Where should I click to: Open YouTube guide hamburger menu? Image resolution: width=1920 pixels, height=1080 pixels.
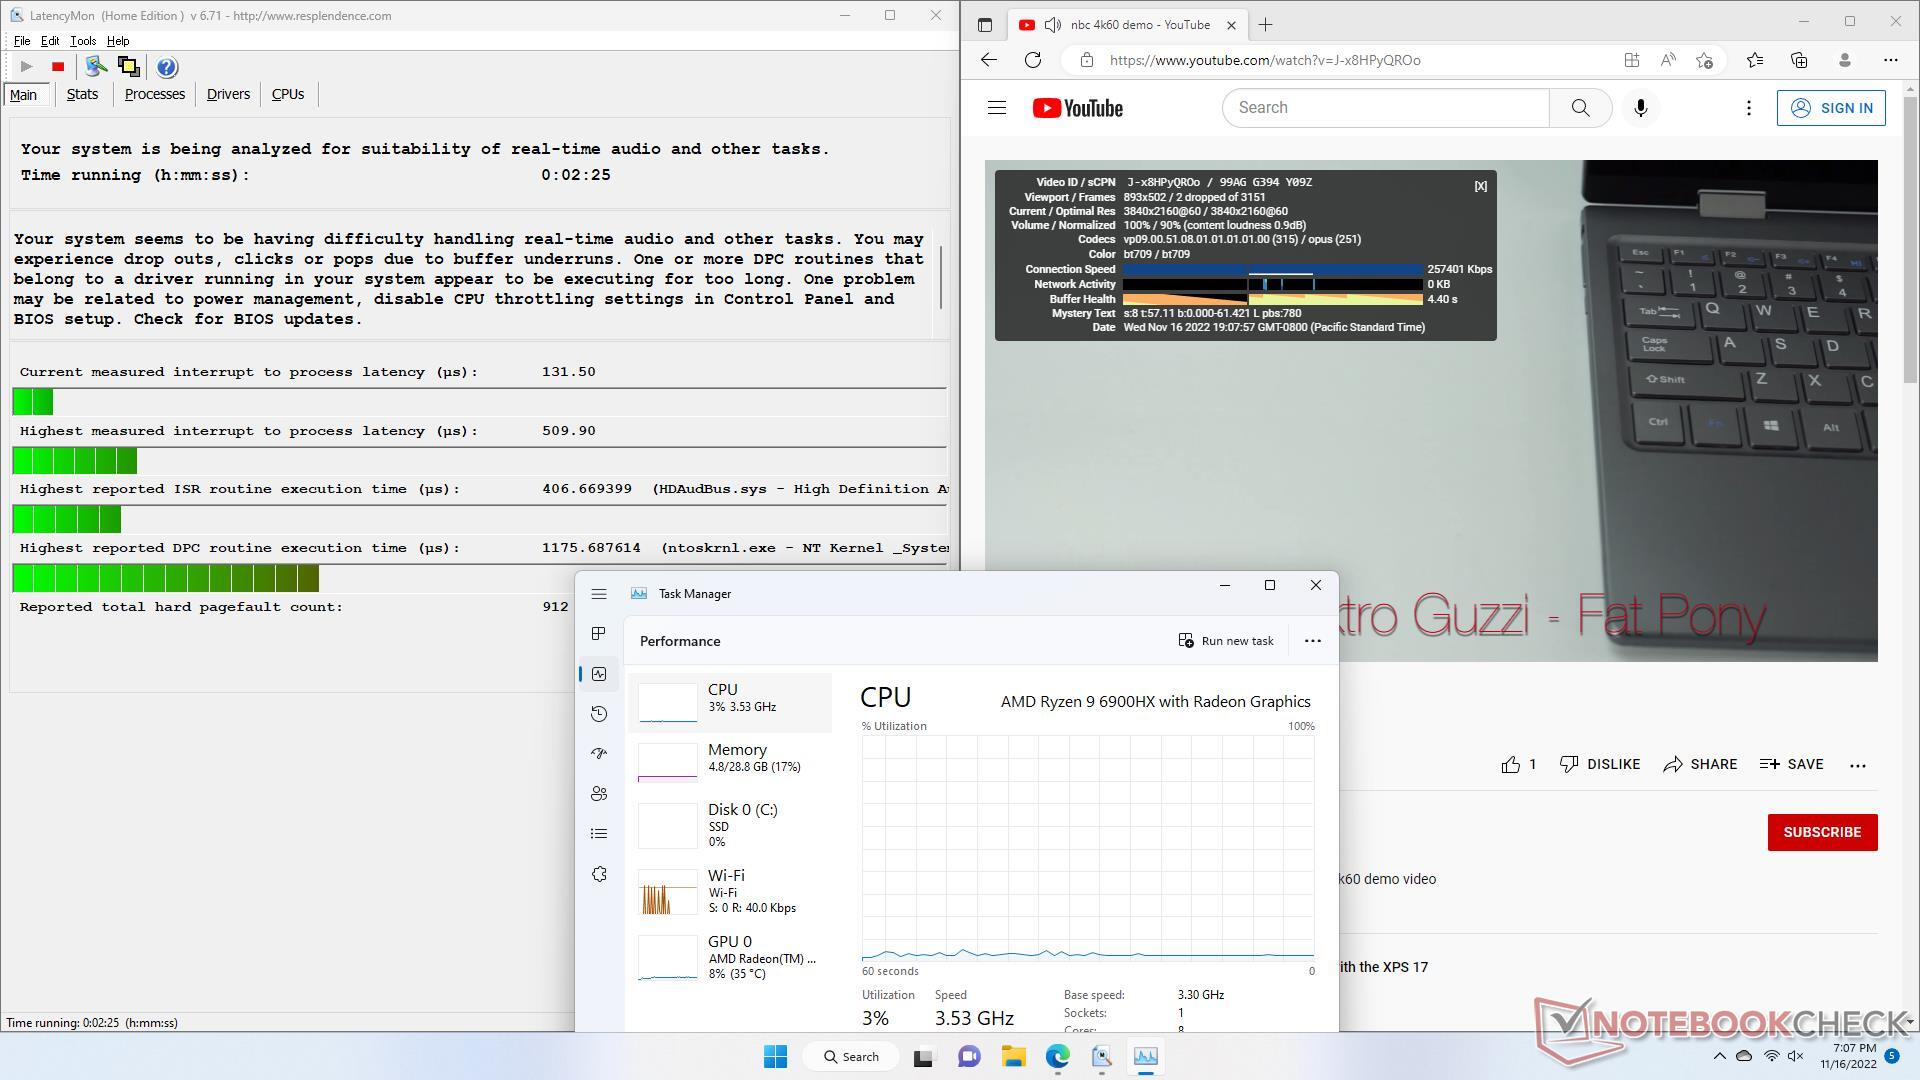click(997, 108)
